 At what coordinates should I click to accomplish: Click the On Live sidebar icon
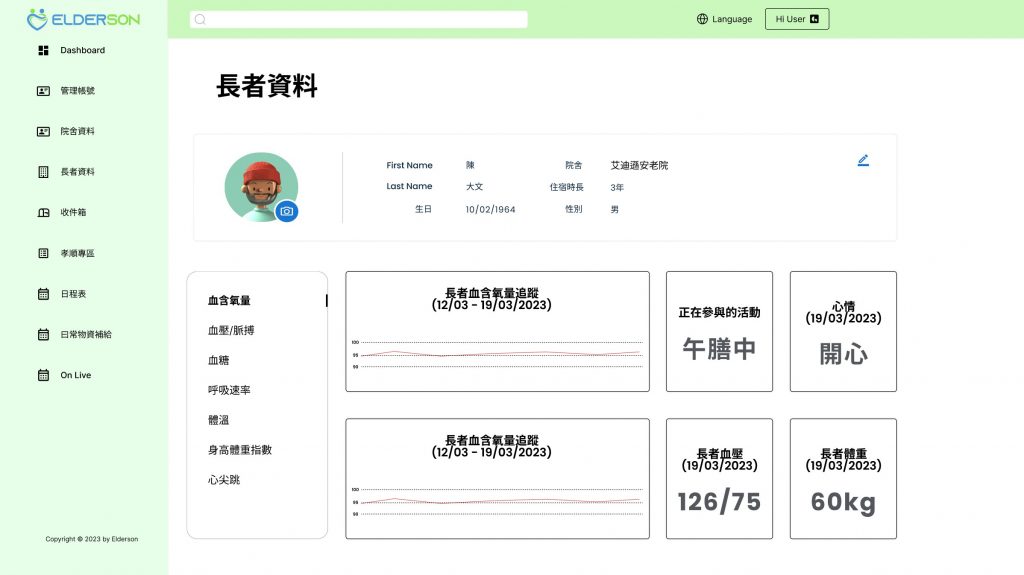click(43, 375)
